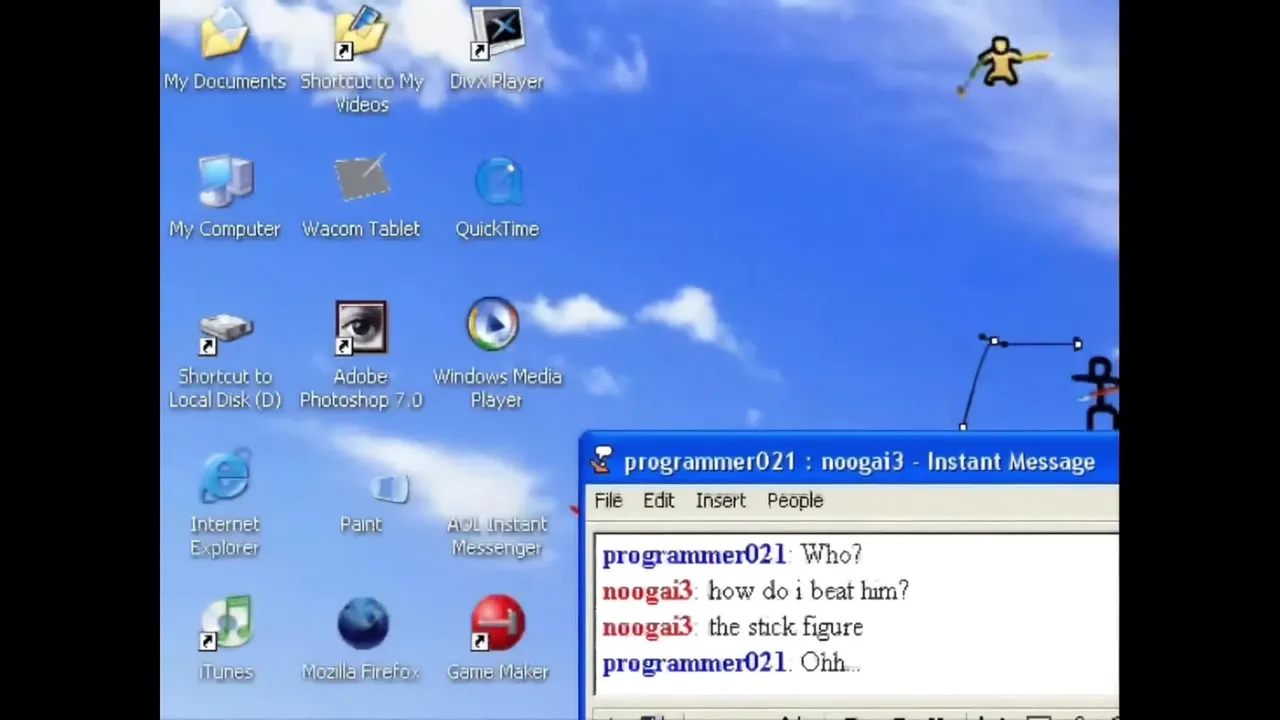
Task: Start Windows Media Player icon
Action: pyautogui.click(x=493, y=324)
